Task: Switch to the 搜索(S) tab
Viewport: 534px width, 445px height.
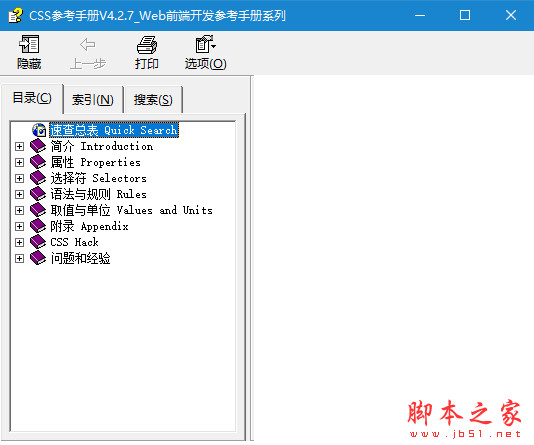Action: [153, 100]
